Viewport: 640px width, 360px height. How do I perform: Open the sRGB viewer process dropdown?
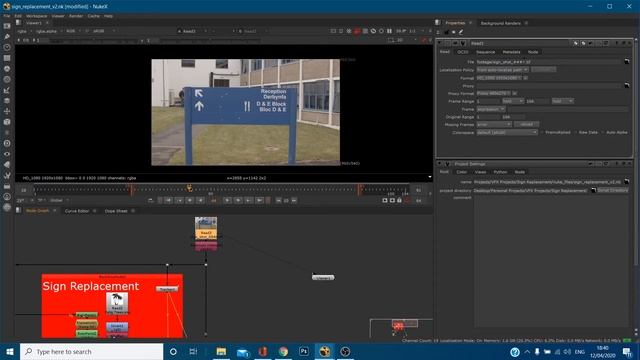[104, 31]
